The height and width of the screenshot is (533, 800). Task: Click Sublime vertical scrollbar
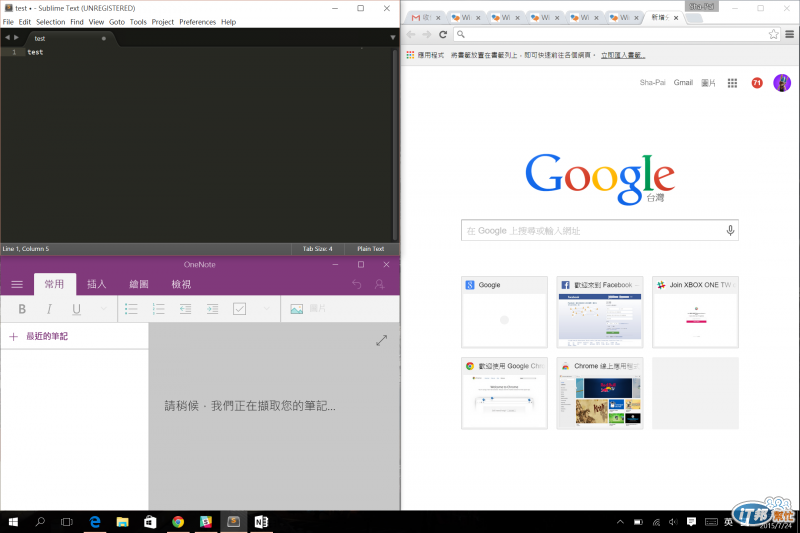(x=394, y=144)
